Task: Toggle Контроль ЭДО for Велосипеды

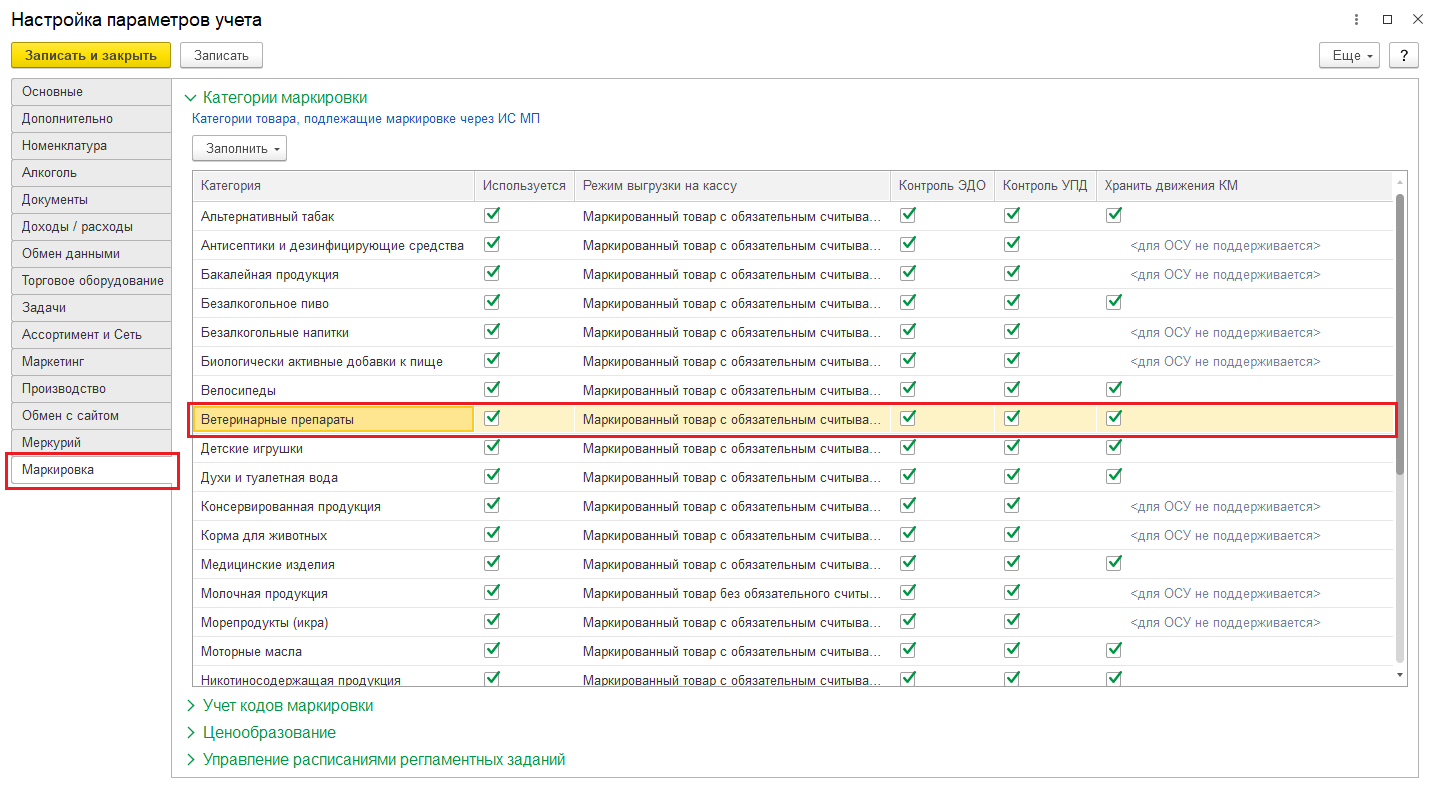Action: [908, 389]
